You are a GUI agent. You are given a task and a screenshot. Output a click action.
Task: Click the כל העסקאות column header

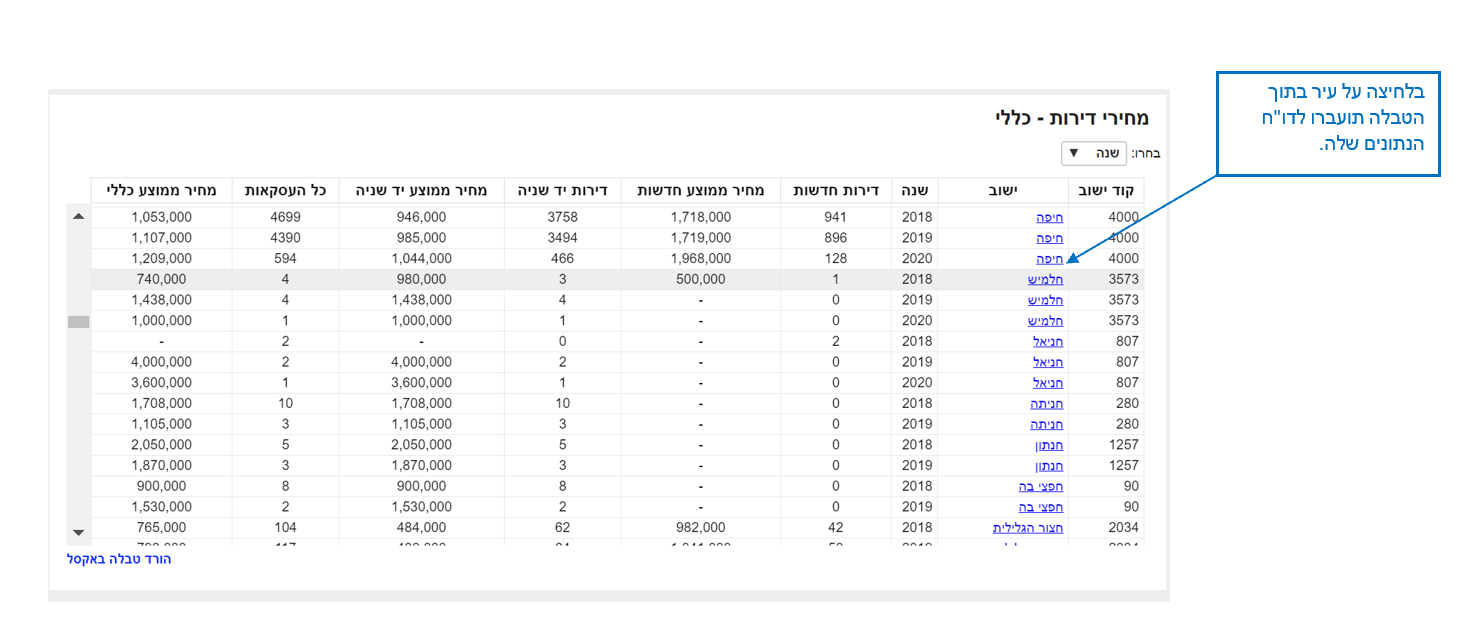286,190
